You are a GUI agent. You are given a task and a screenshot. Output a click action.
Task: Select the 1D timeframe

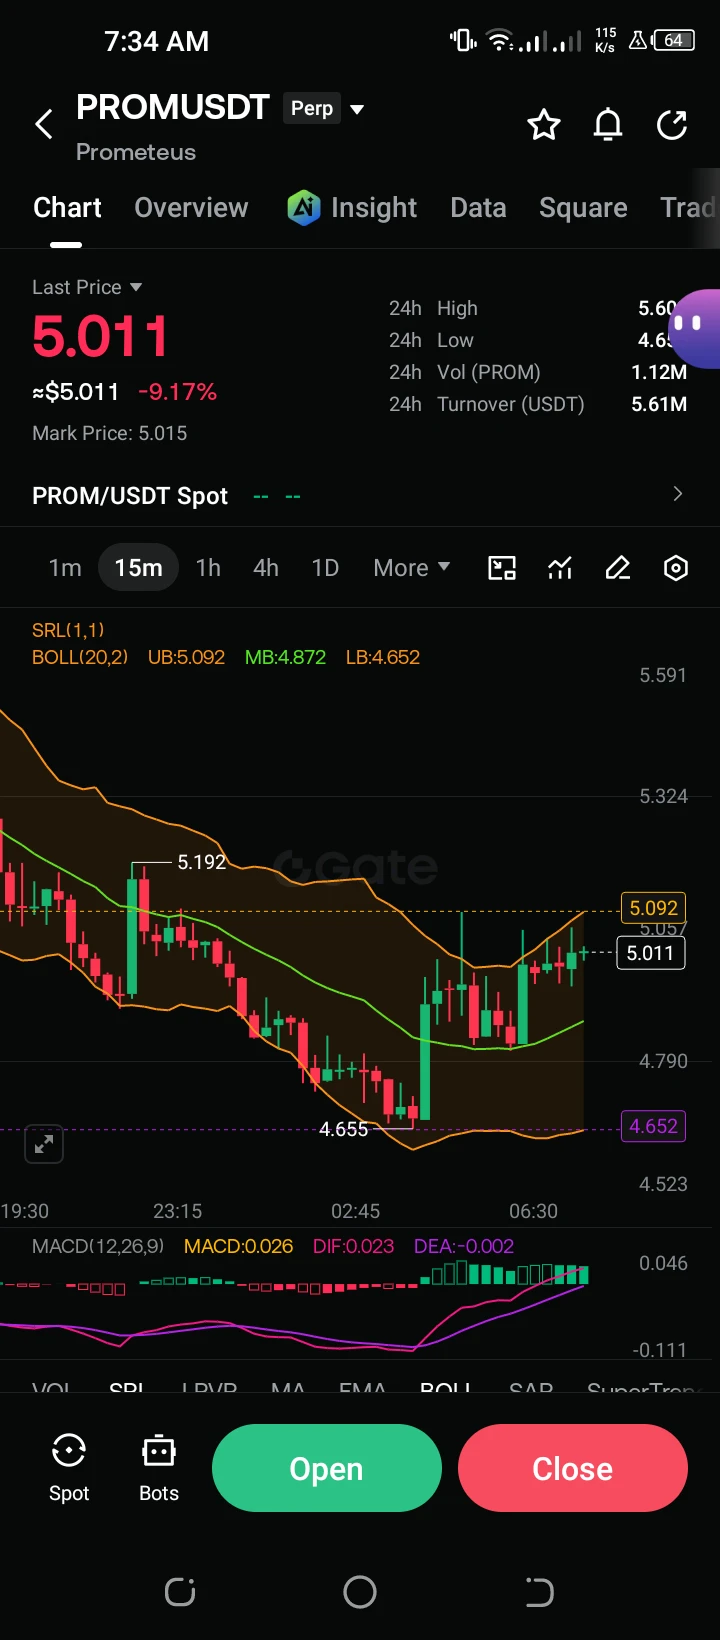325,568
